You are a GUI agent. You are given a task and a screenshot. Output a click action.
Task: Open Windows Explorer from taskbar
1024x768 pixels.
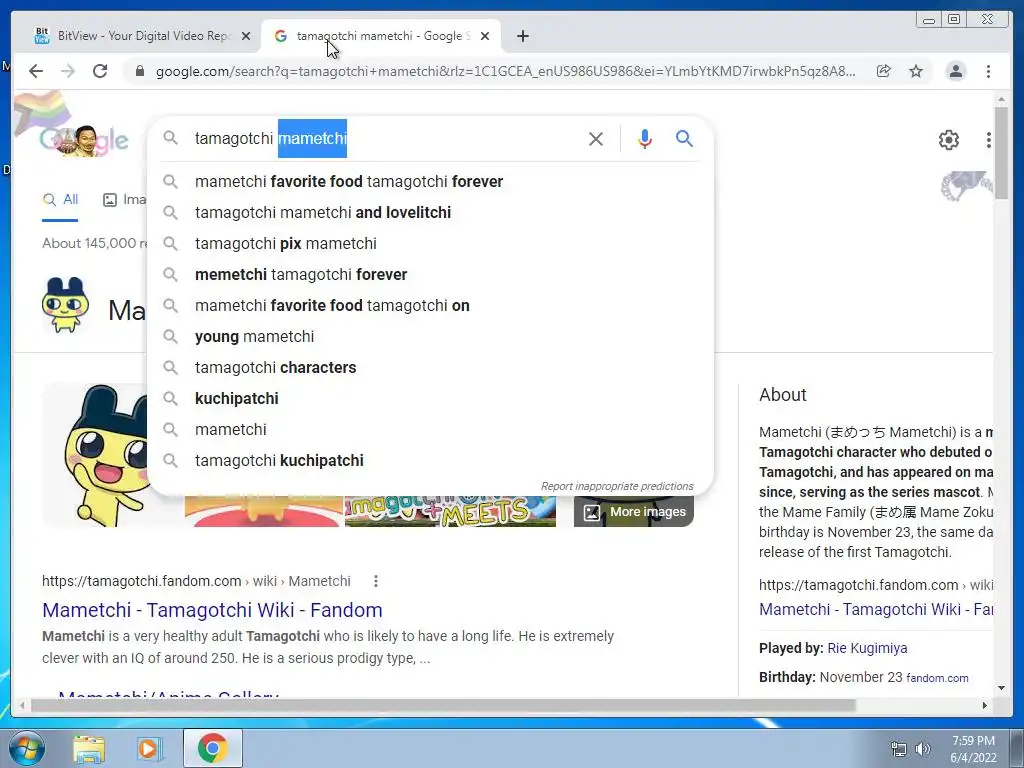tap(89, 749)
